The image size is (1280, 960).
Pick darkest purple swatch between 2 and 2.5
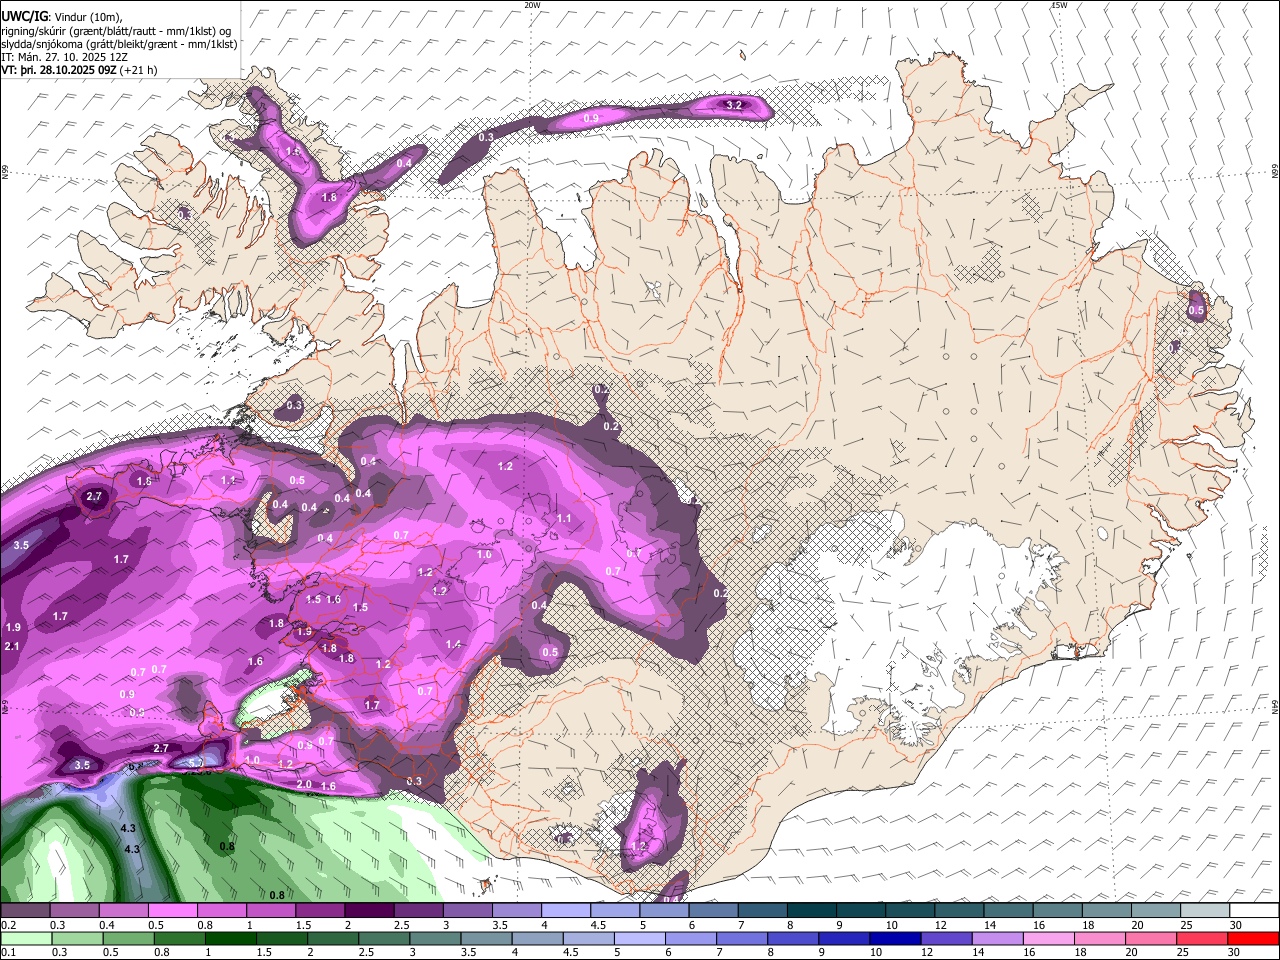[x=368, y=911]
